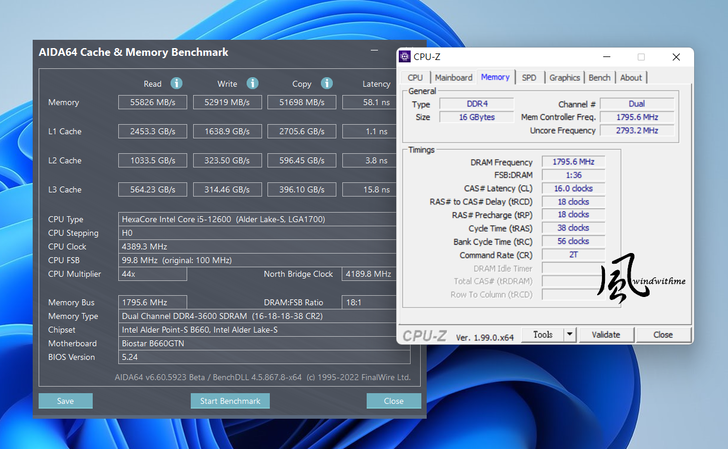Image resolution: width=728 pixels, height=449 pixels.
Task: Go to the Graphics tab
Action: [564, 77]
